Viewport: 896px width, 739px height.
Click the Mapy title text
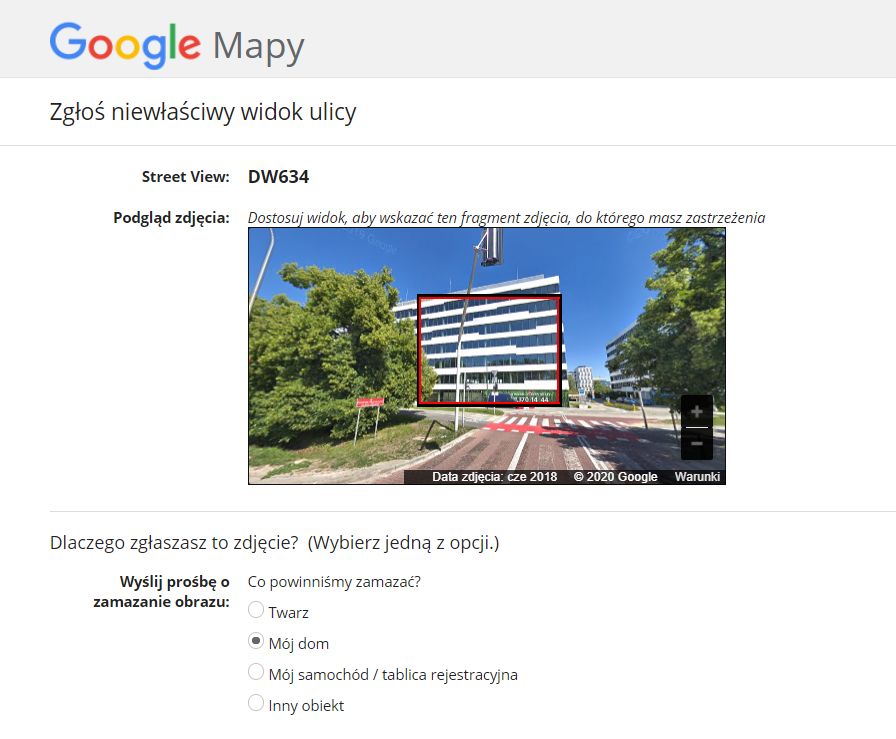(258, 47)
